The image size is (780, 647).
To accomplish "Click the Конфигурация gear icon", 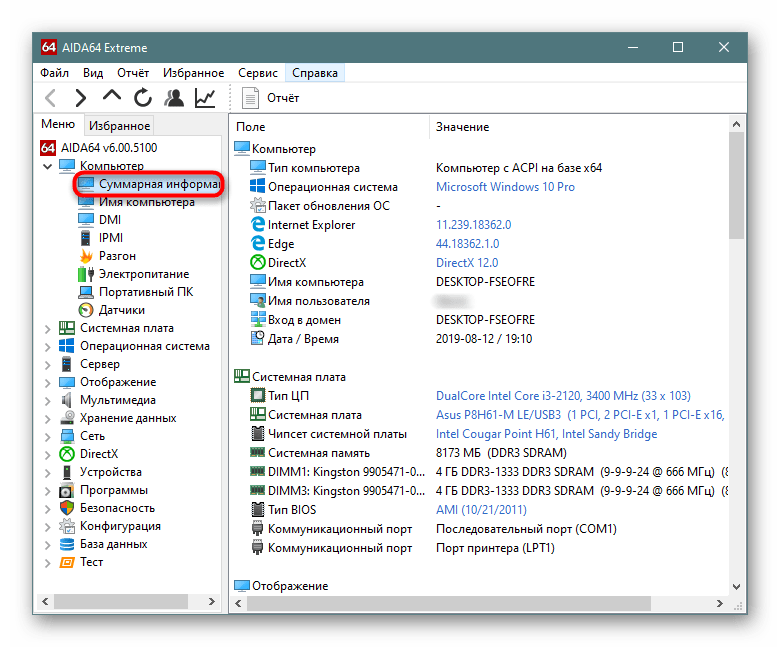I will tap(67, 526).
